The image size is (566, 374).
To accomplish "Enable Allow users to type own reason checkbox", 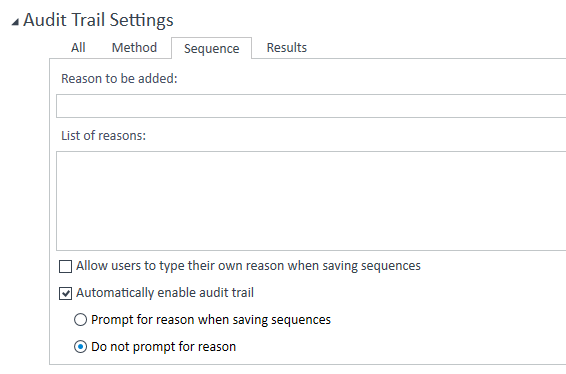I will (x=65, y=266).
